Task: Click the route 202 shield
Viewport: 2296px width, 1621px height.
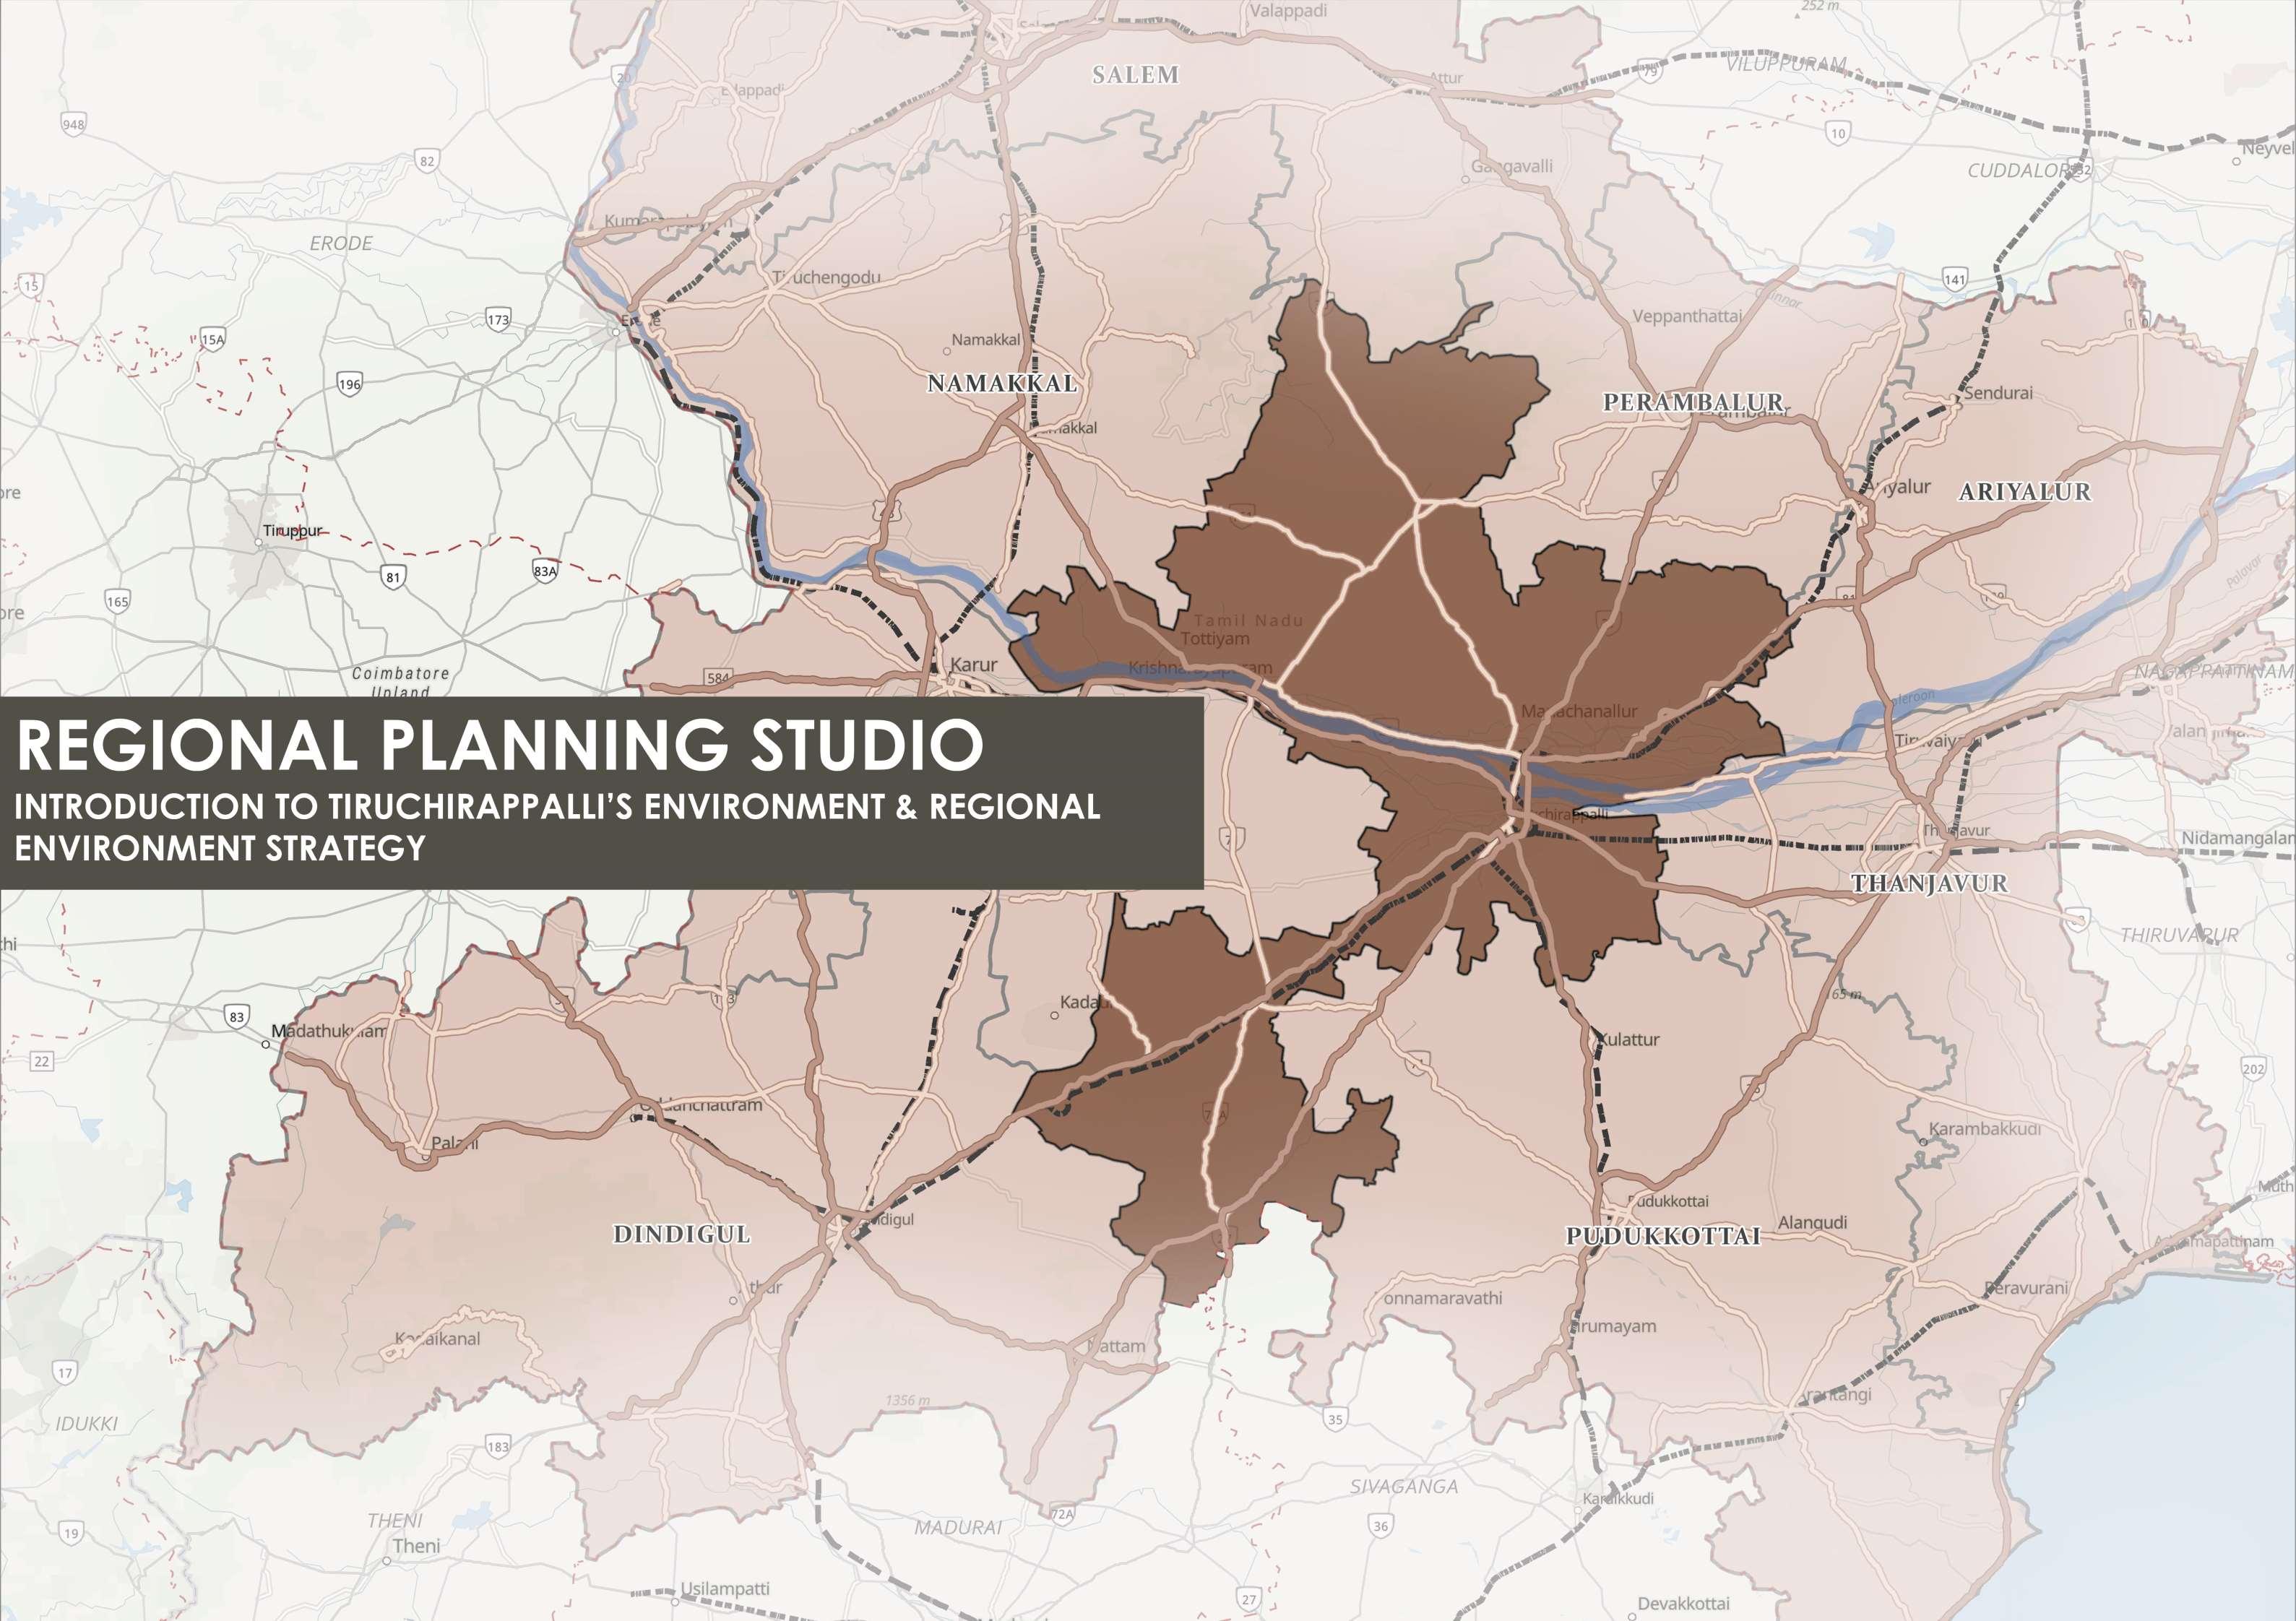Action: coord(2253,1069)
